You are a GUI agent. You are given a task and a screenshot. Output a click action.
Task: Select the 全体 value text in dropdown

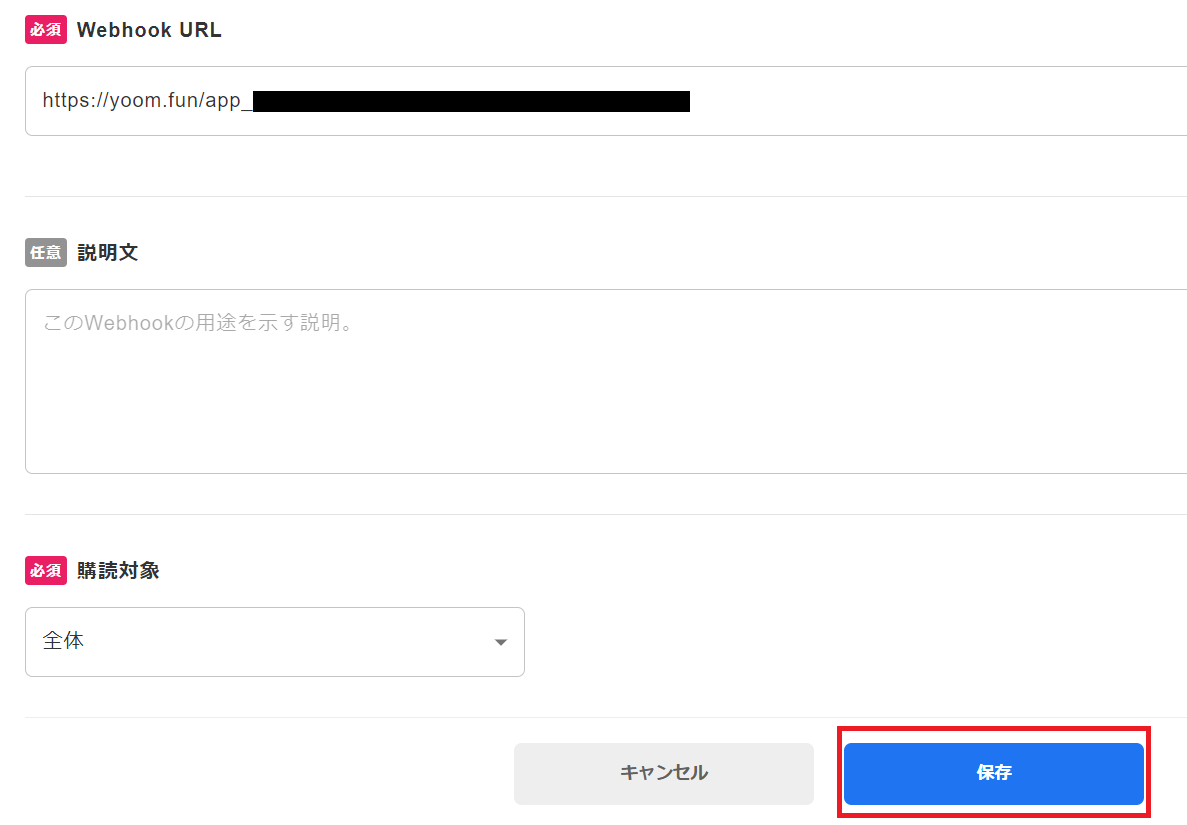tap(63, 642)
